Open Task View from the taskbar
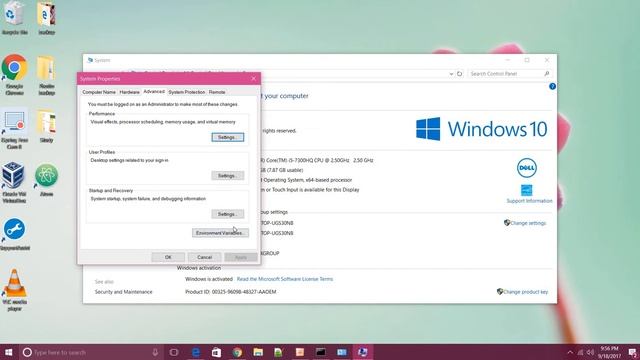Image resolution: width=640 pixels, height=360 pixels. click(x=174, y=352)
